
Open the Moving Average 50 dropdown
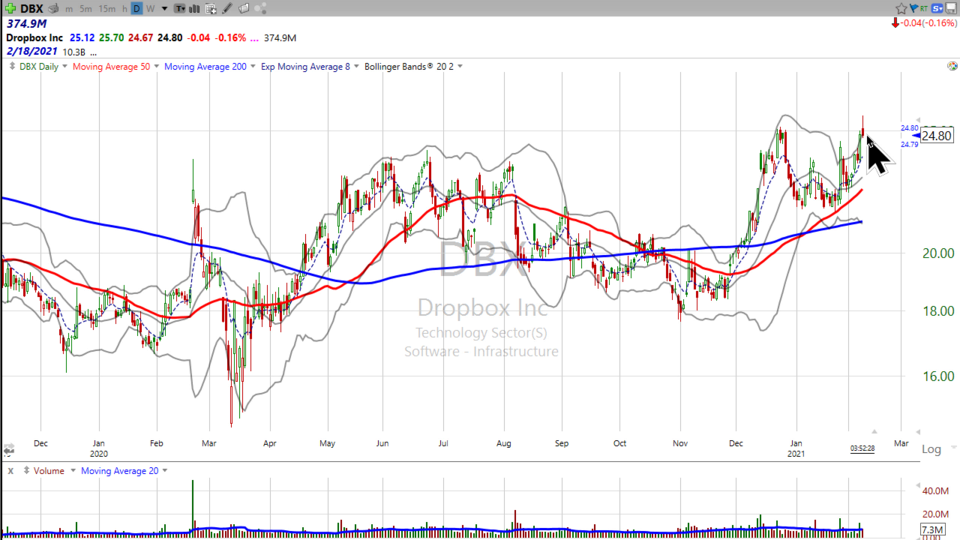point(156,66)
